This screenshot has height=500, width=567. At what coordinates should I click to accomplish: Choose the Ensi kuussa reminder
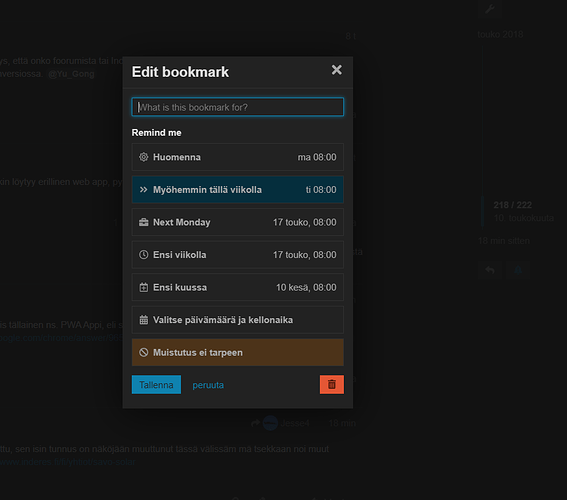pyautogui.click(x=238, y=287)
